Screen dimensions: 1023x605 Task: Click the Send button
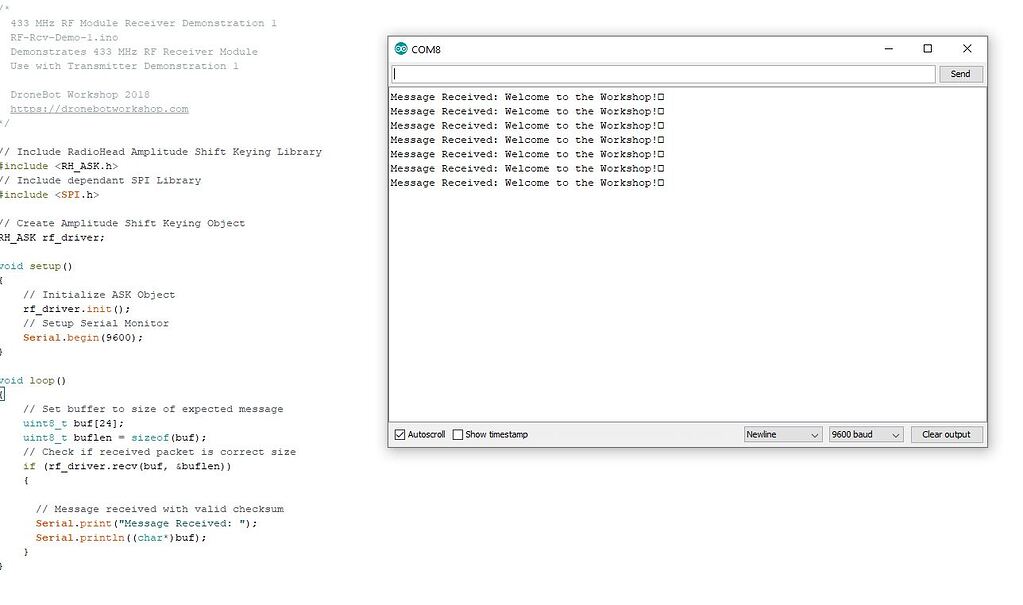[959, 74]
